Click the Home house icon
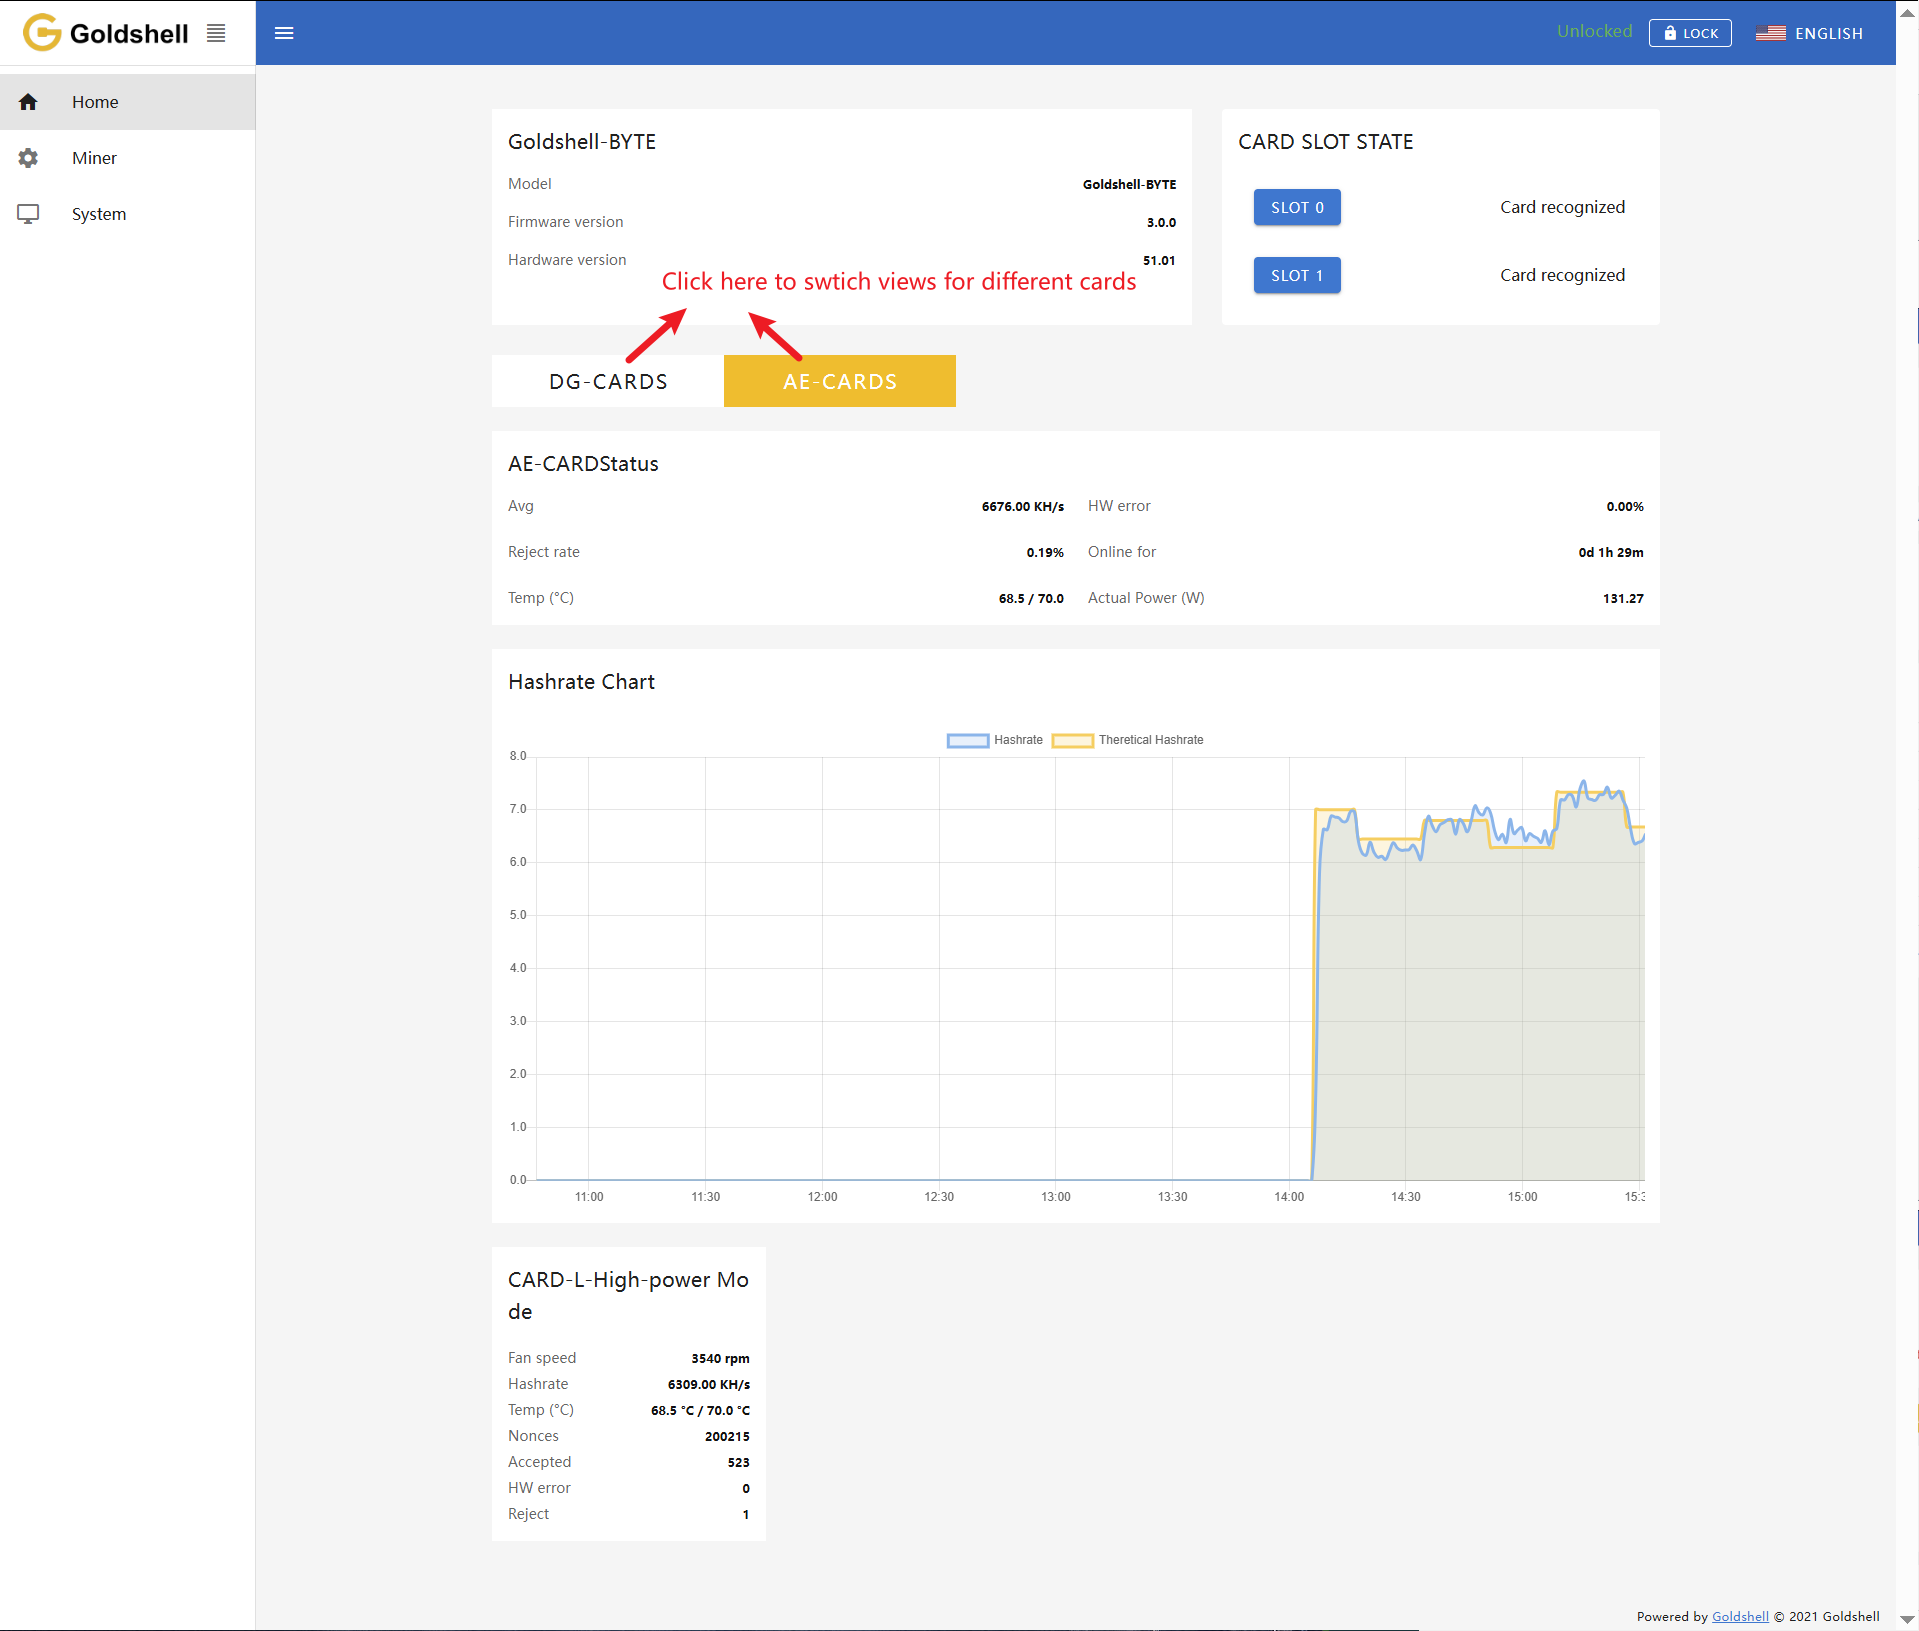 tap(28, 102)
